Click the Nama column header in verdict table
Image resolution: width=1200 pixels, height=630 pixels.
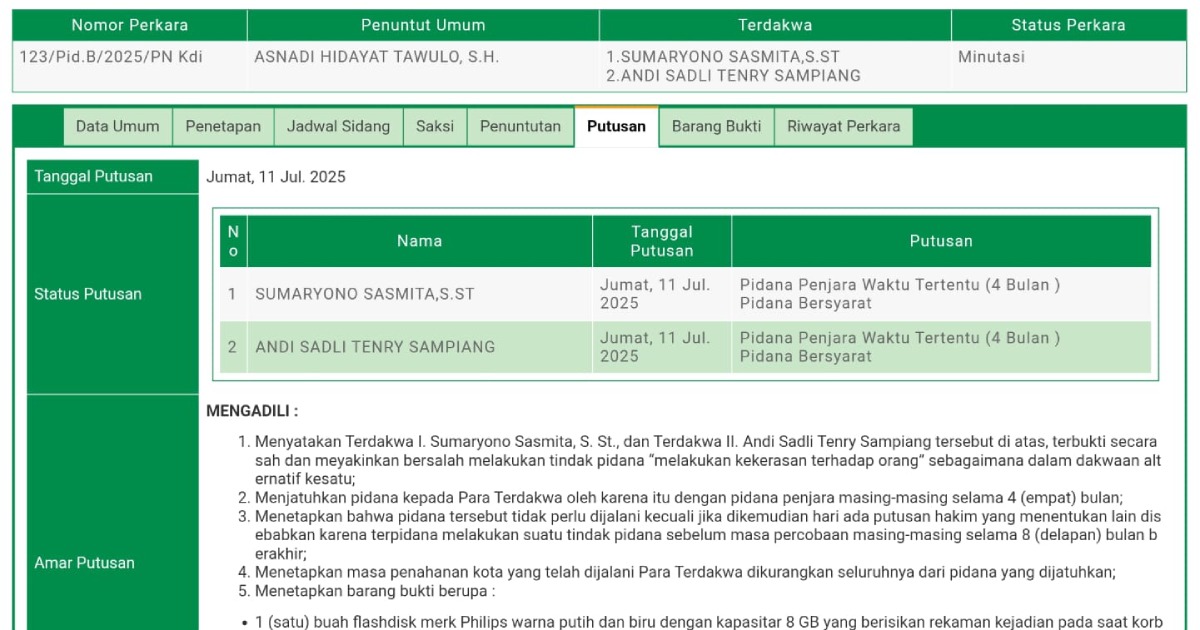419,241
